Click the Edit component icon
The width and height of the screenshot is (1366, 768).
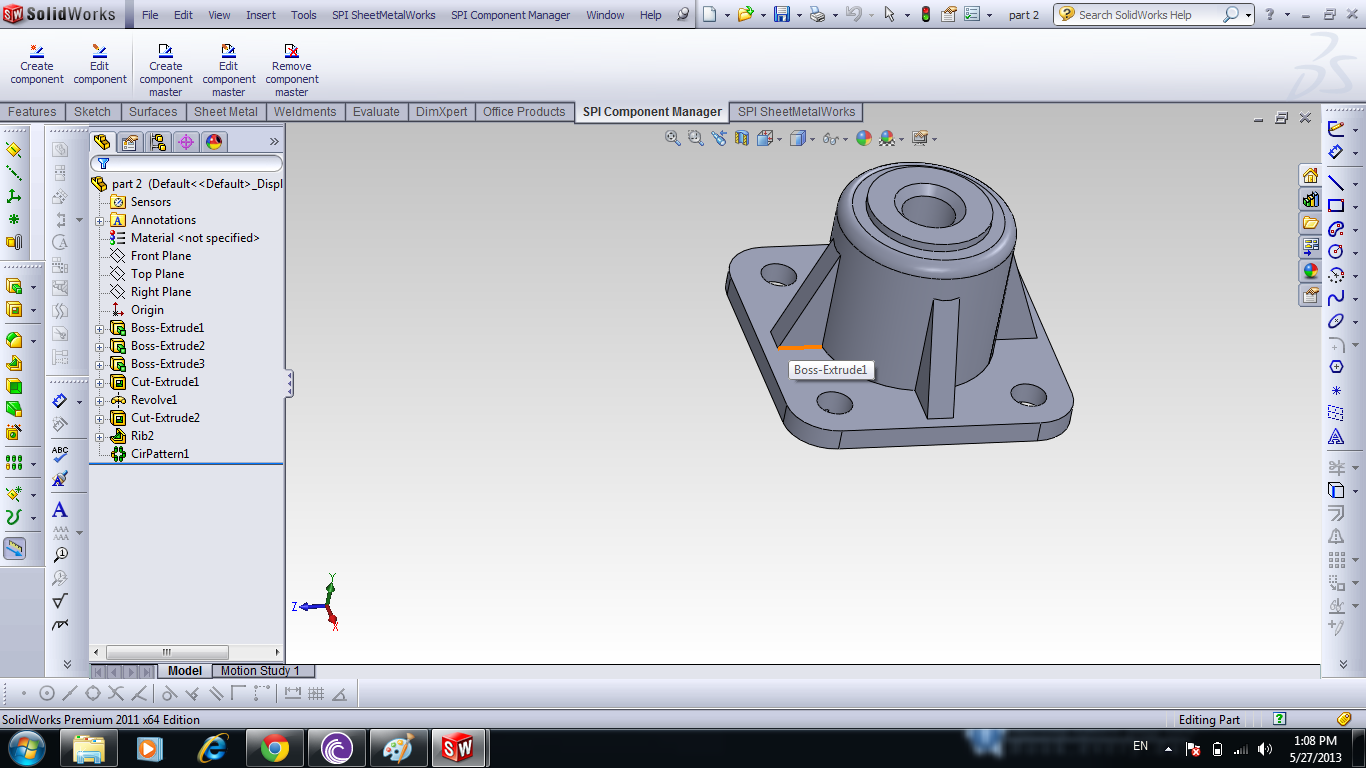pyautogui.click(x=100, y=50)
